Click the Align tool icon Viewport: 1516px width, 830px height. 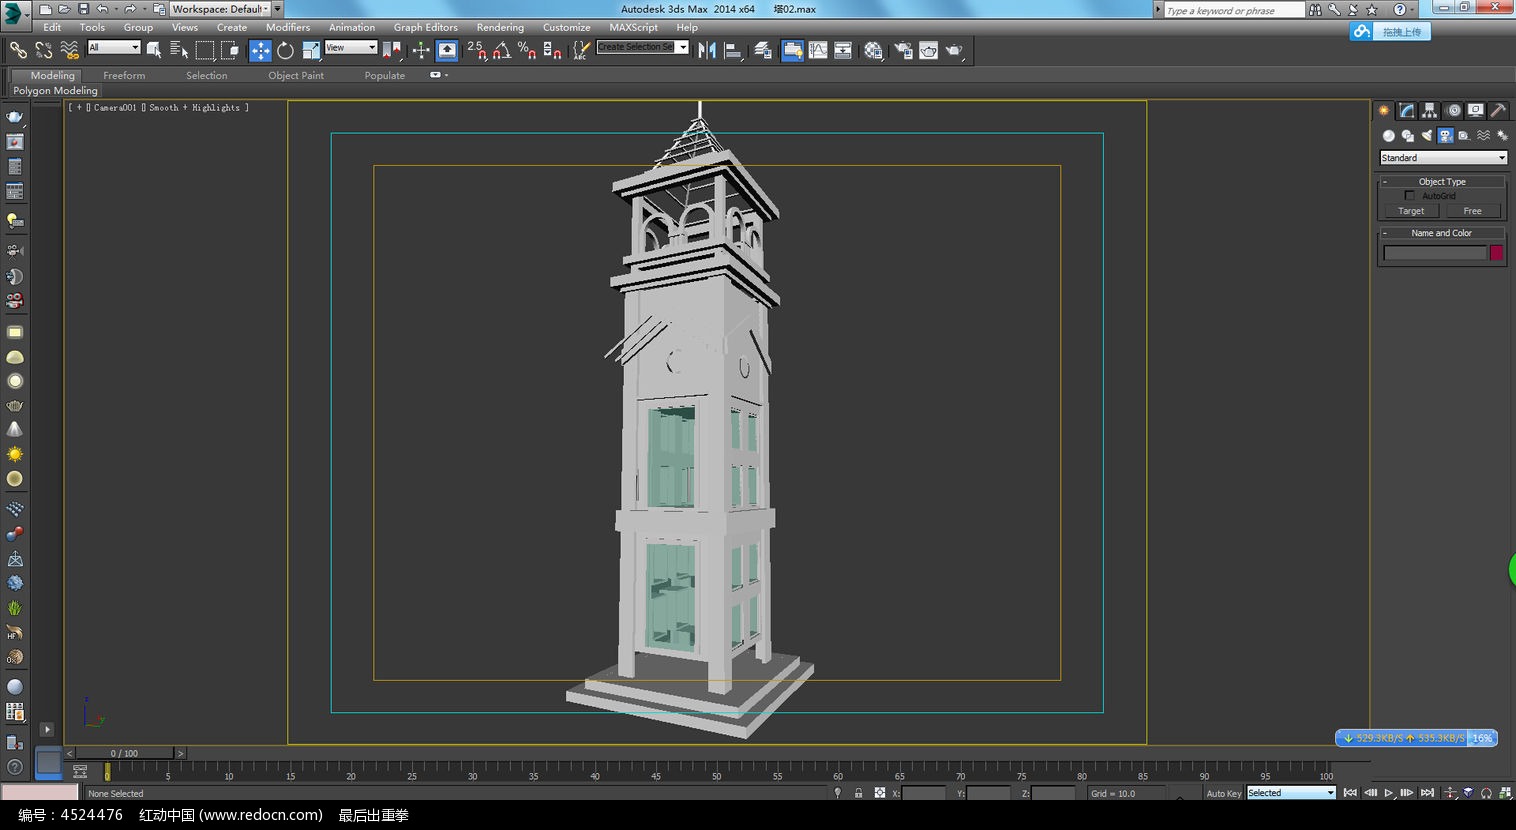click(732, 50)
